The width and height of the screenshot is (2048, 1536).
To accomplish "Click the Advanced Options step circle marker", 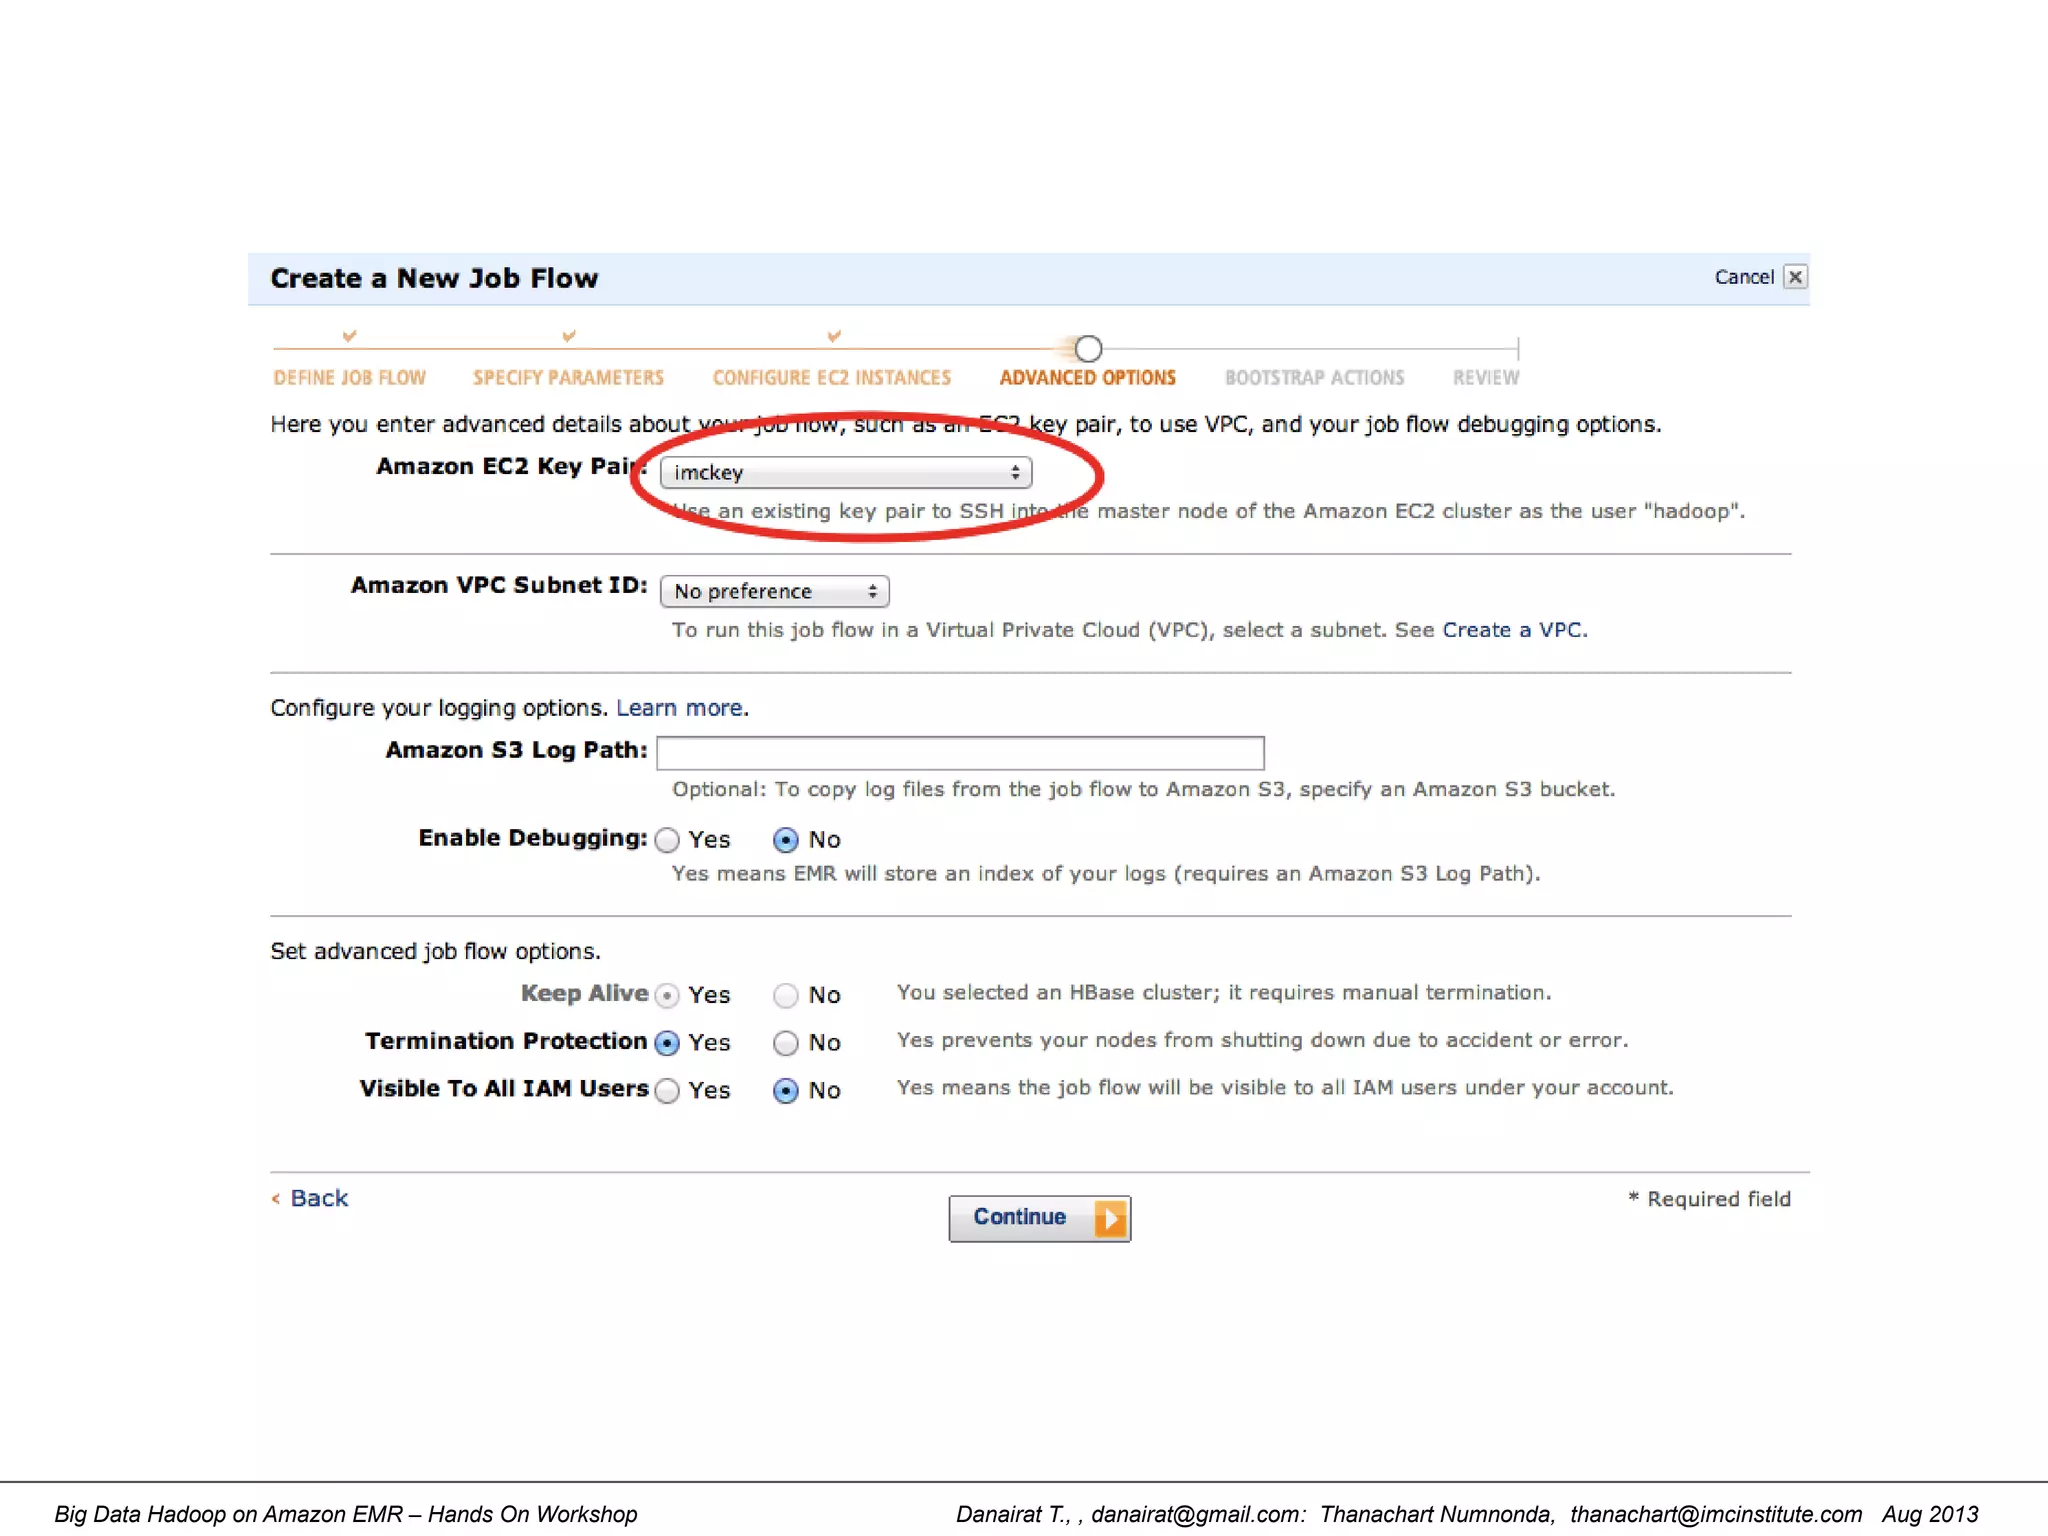I will pyautogui.click(x=1088, y=349).
